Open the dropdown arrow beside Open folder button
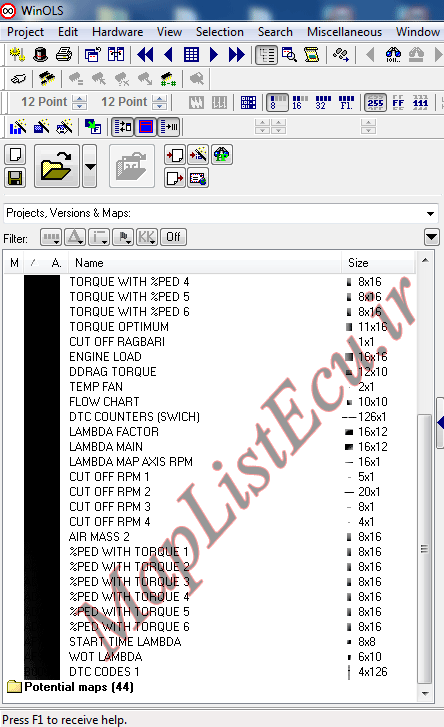The height and width of the screenshot is (727, 444). tap(90, 166)
